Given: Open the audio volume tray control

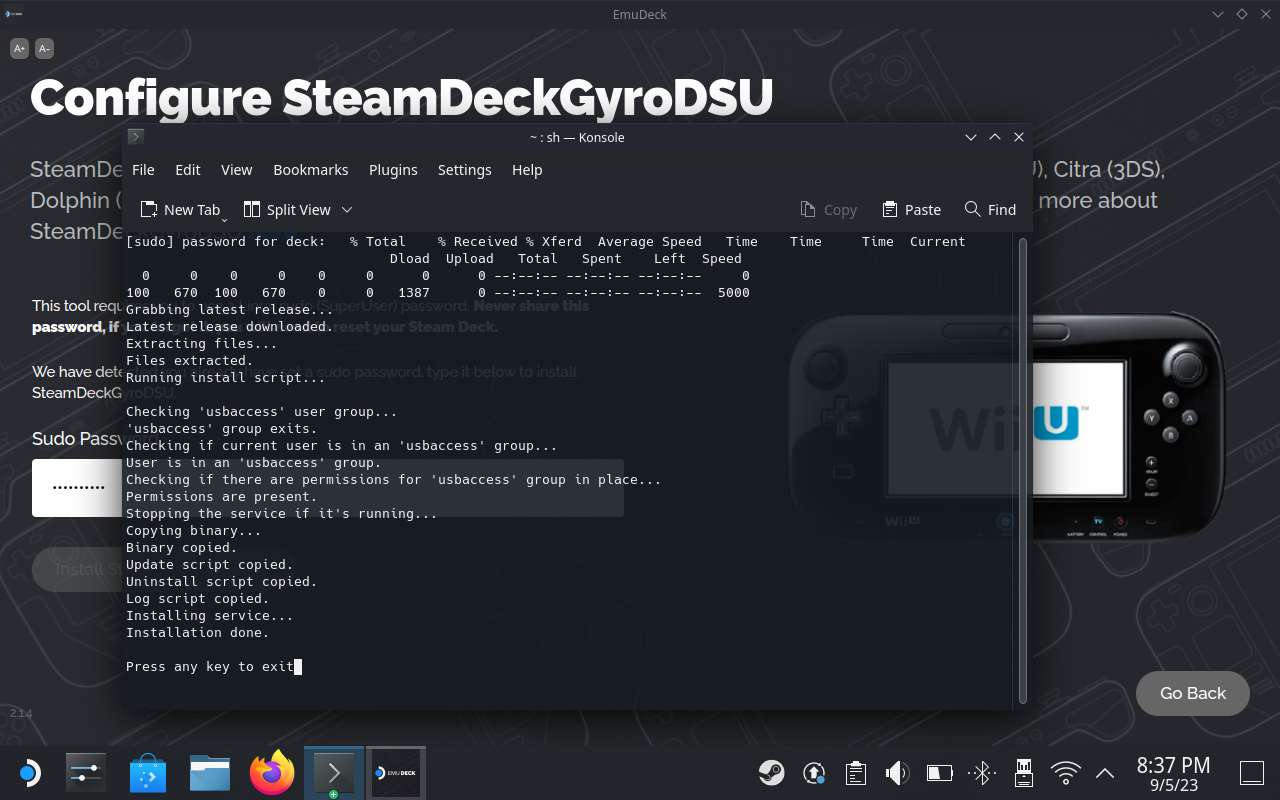Looking at the screenshot, I should click(897, 773).
